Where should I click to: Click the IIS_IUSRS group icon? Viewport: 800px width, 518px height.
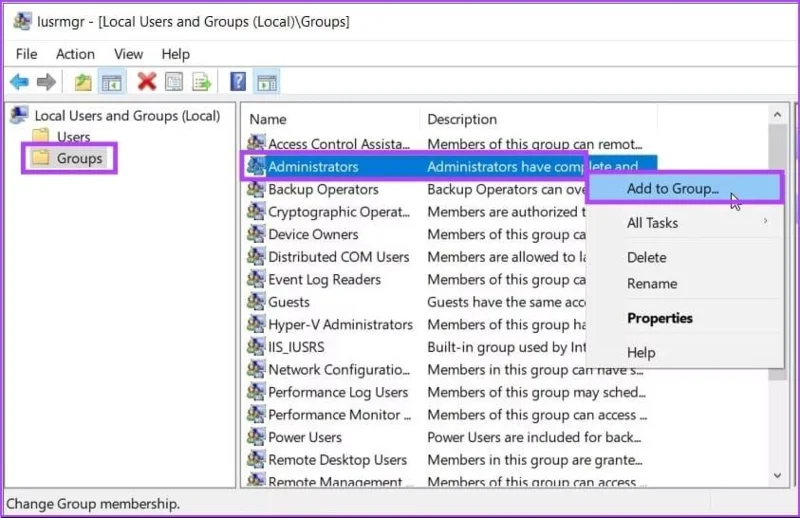point(256,347)
